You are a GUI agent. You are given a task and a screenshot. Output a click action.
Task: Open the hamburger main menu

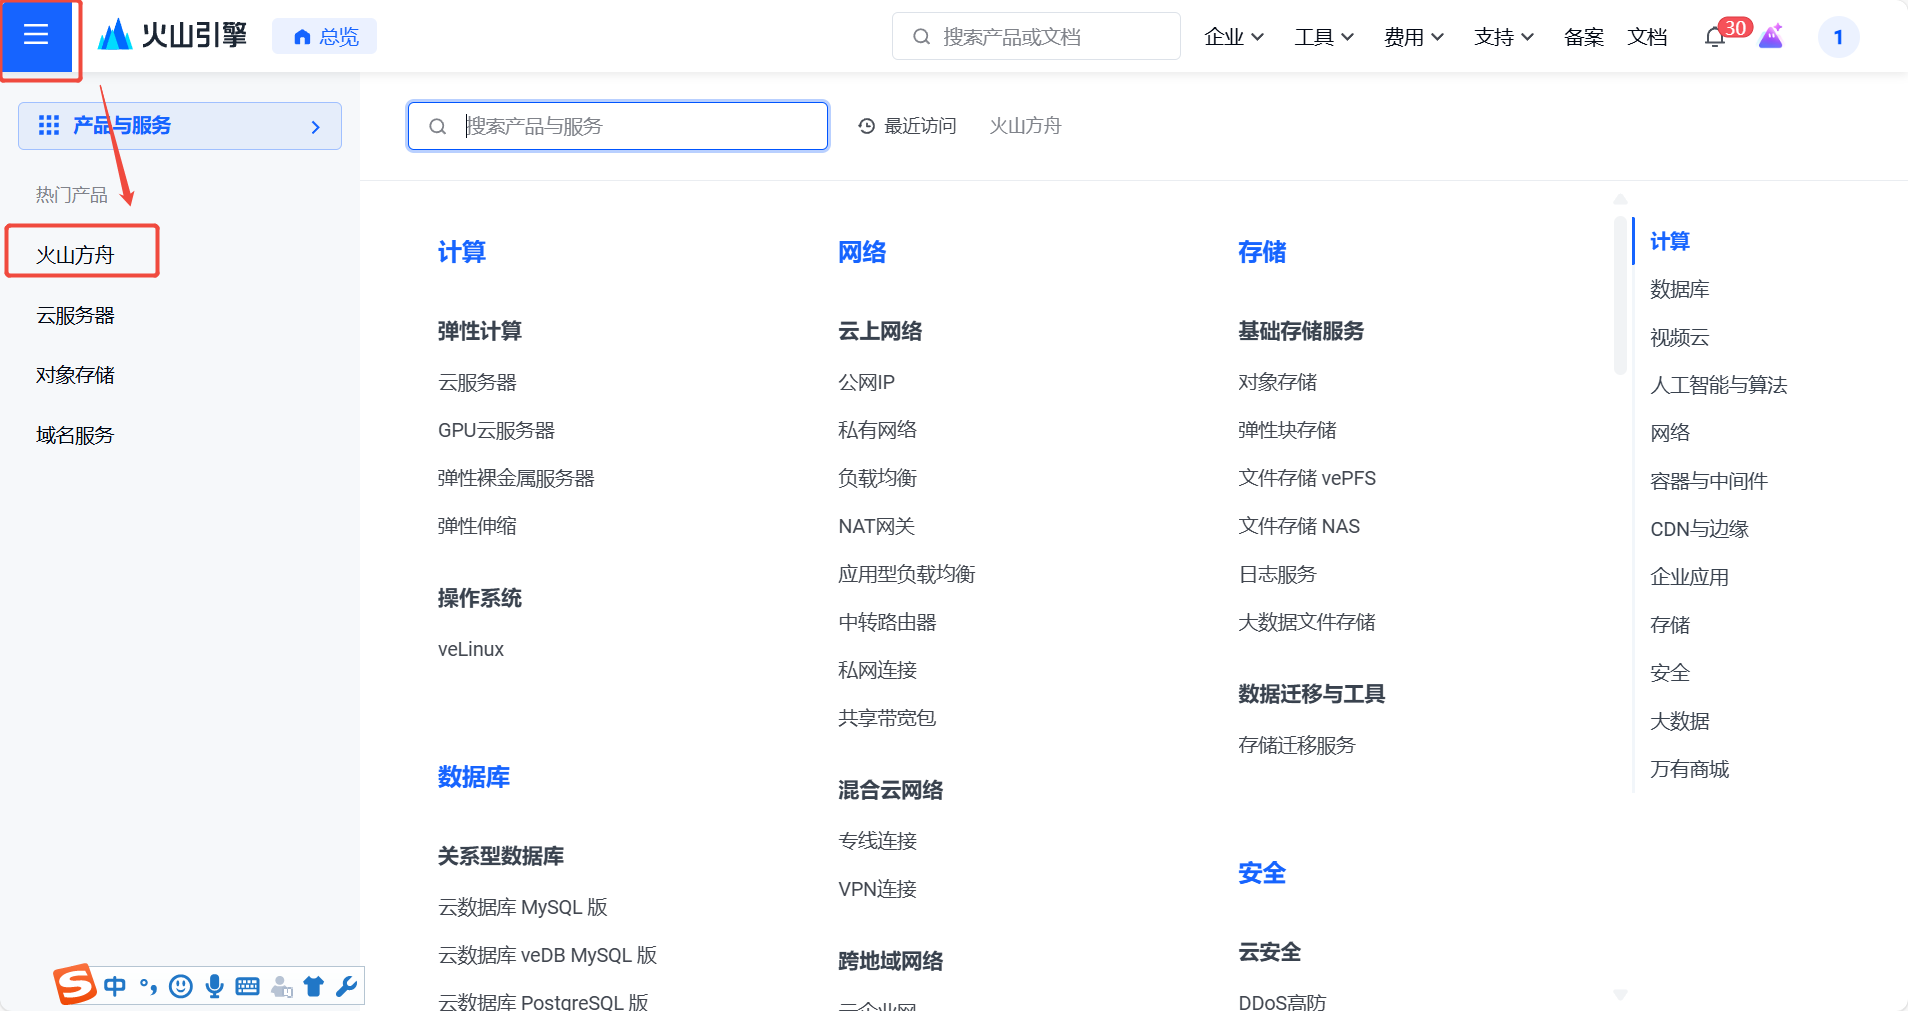(x=36, y=36)
